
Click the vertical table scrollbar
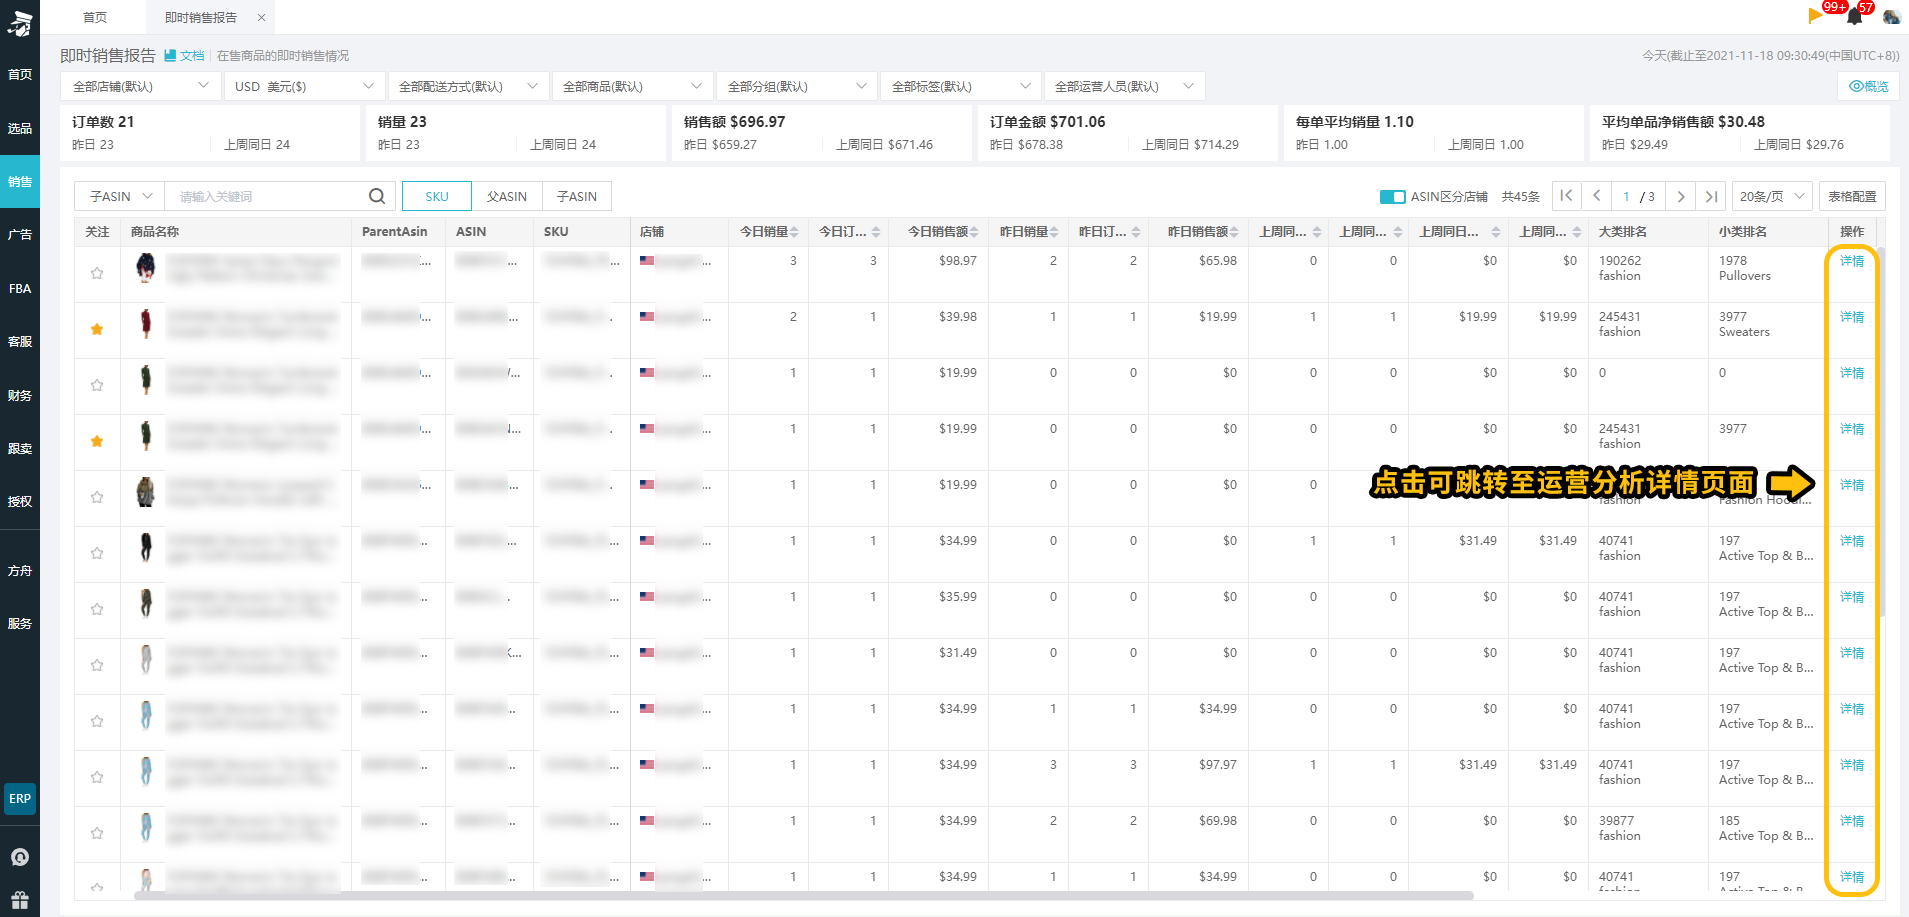point(1881,432)
